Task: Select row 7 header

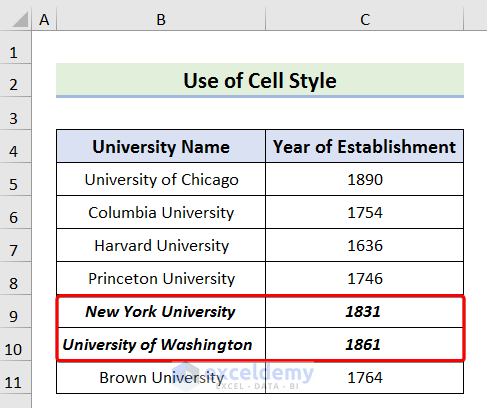Action: [15, 245]
